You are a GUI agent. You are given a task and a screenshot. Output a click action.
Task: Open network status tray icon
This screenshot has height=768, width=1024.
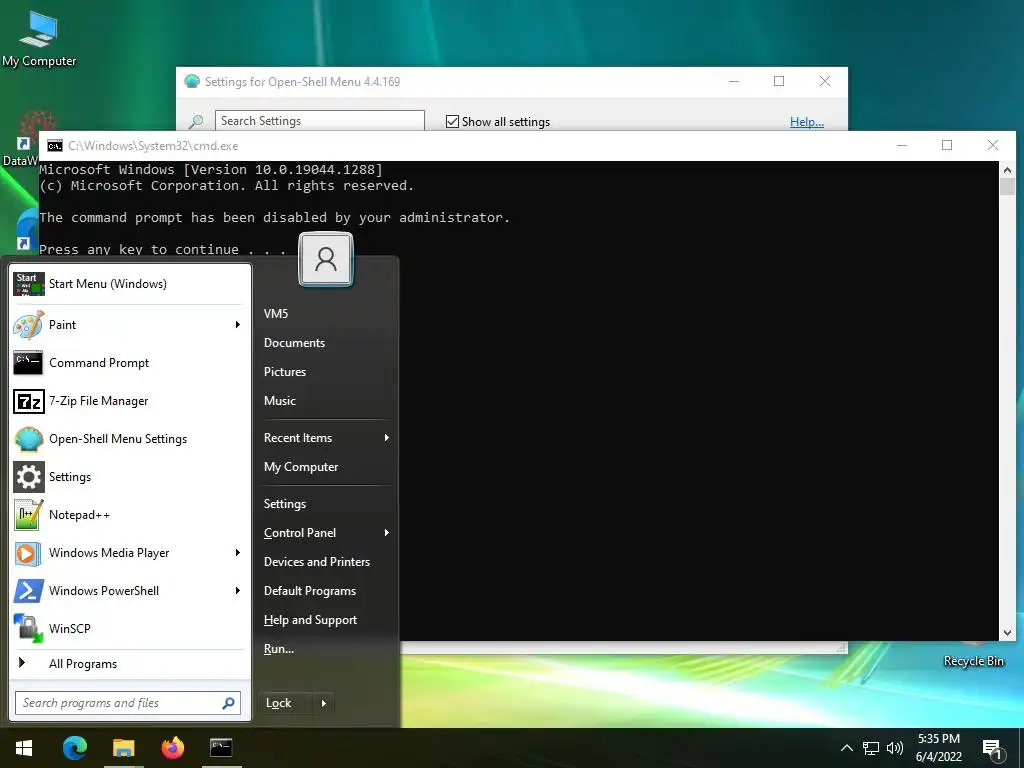871,748
